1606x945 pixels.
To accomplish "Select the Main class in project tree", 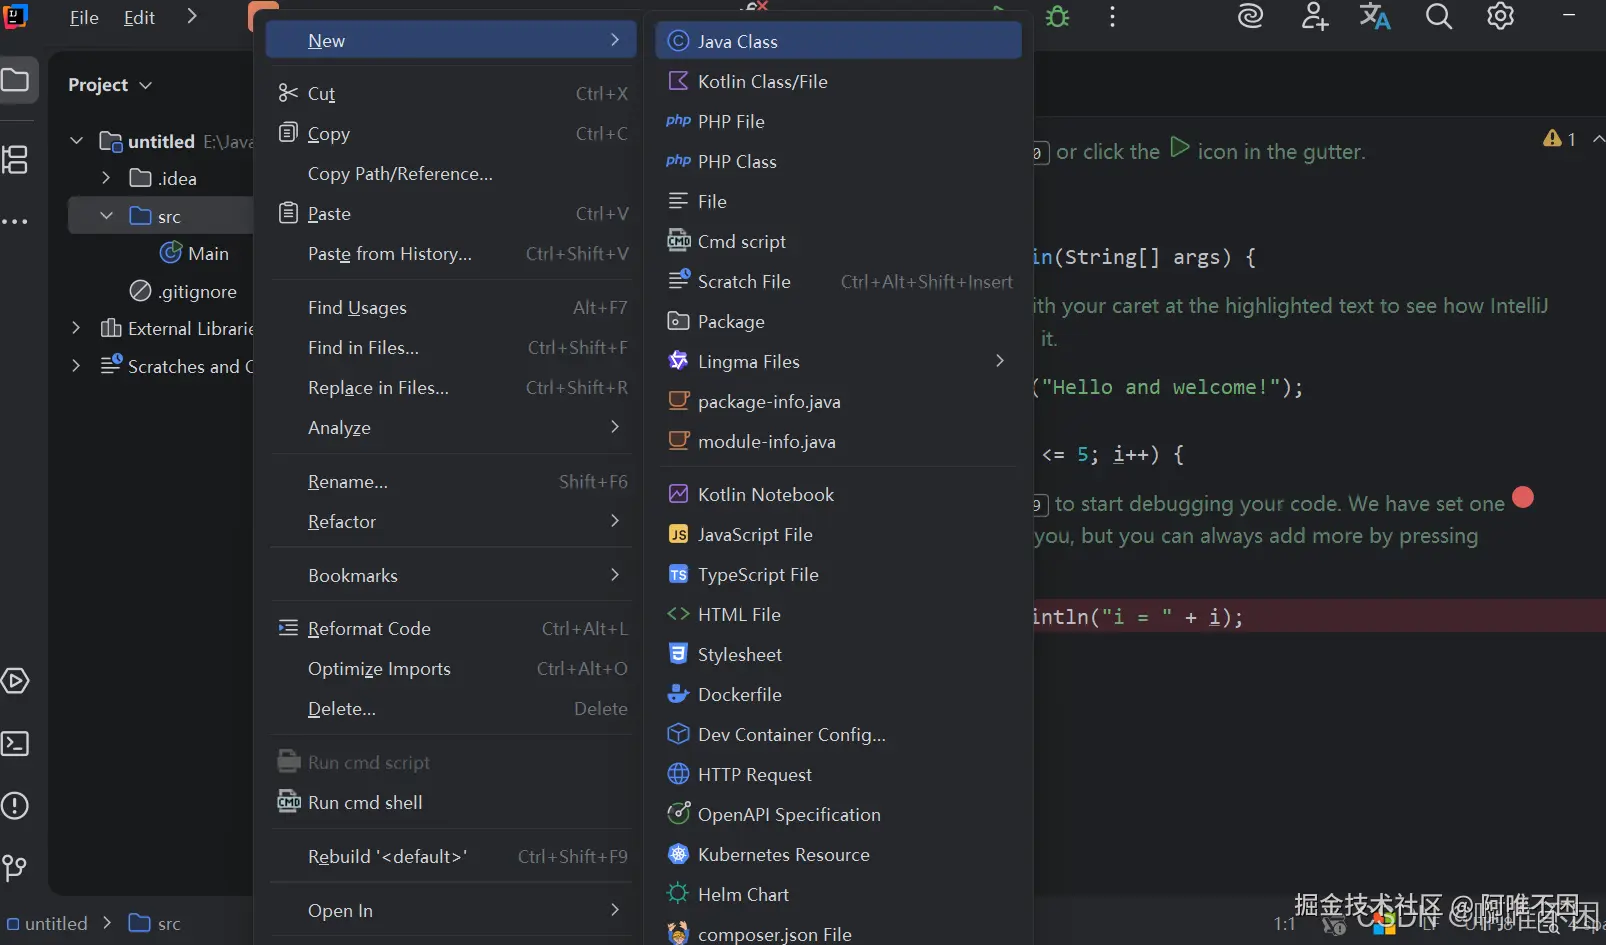I will [x=195, y=254].
